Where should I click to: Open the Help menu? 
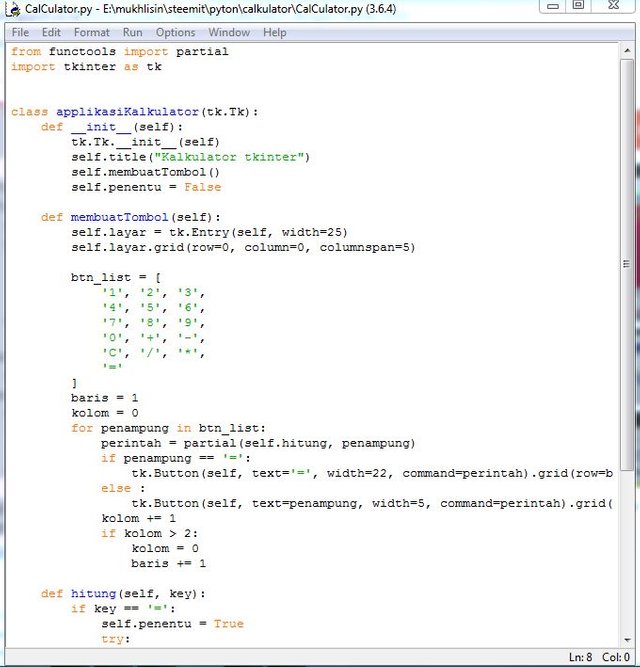274,32
